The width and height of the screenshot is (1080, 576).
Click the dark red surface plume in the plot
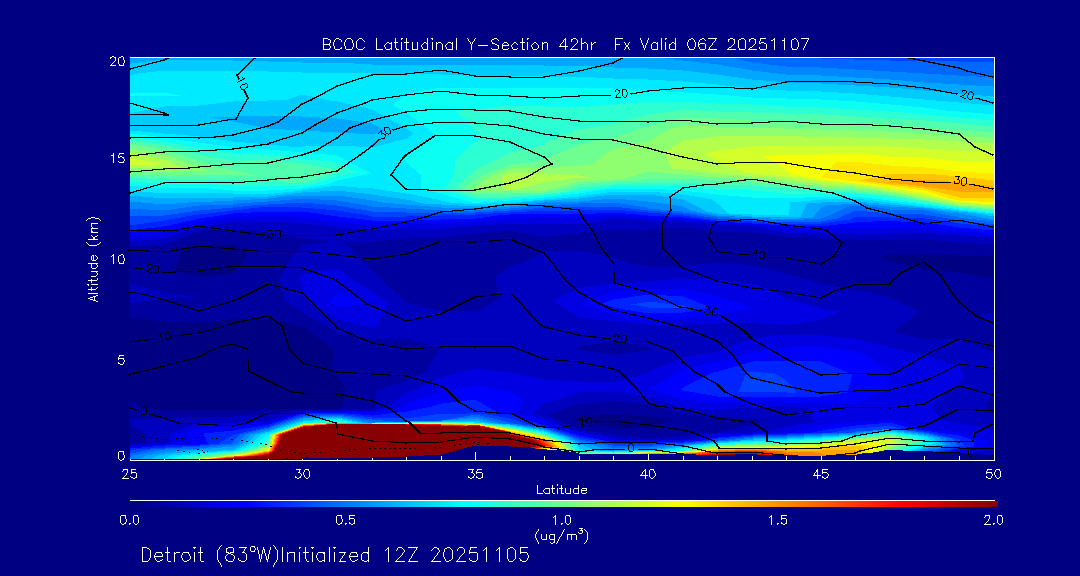coord(400,439)
